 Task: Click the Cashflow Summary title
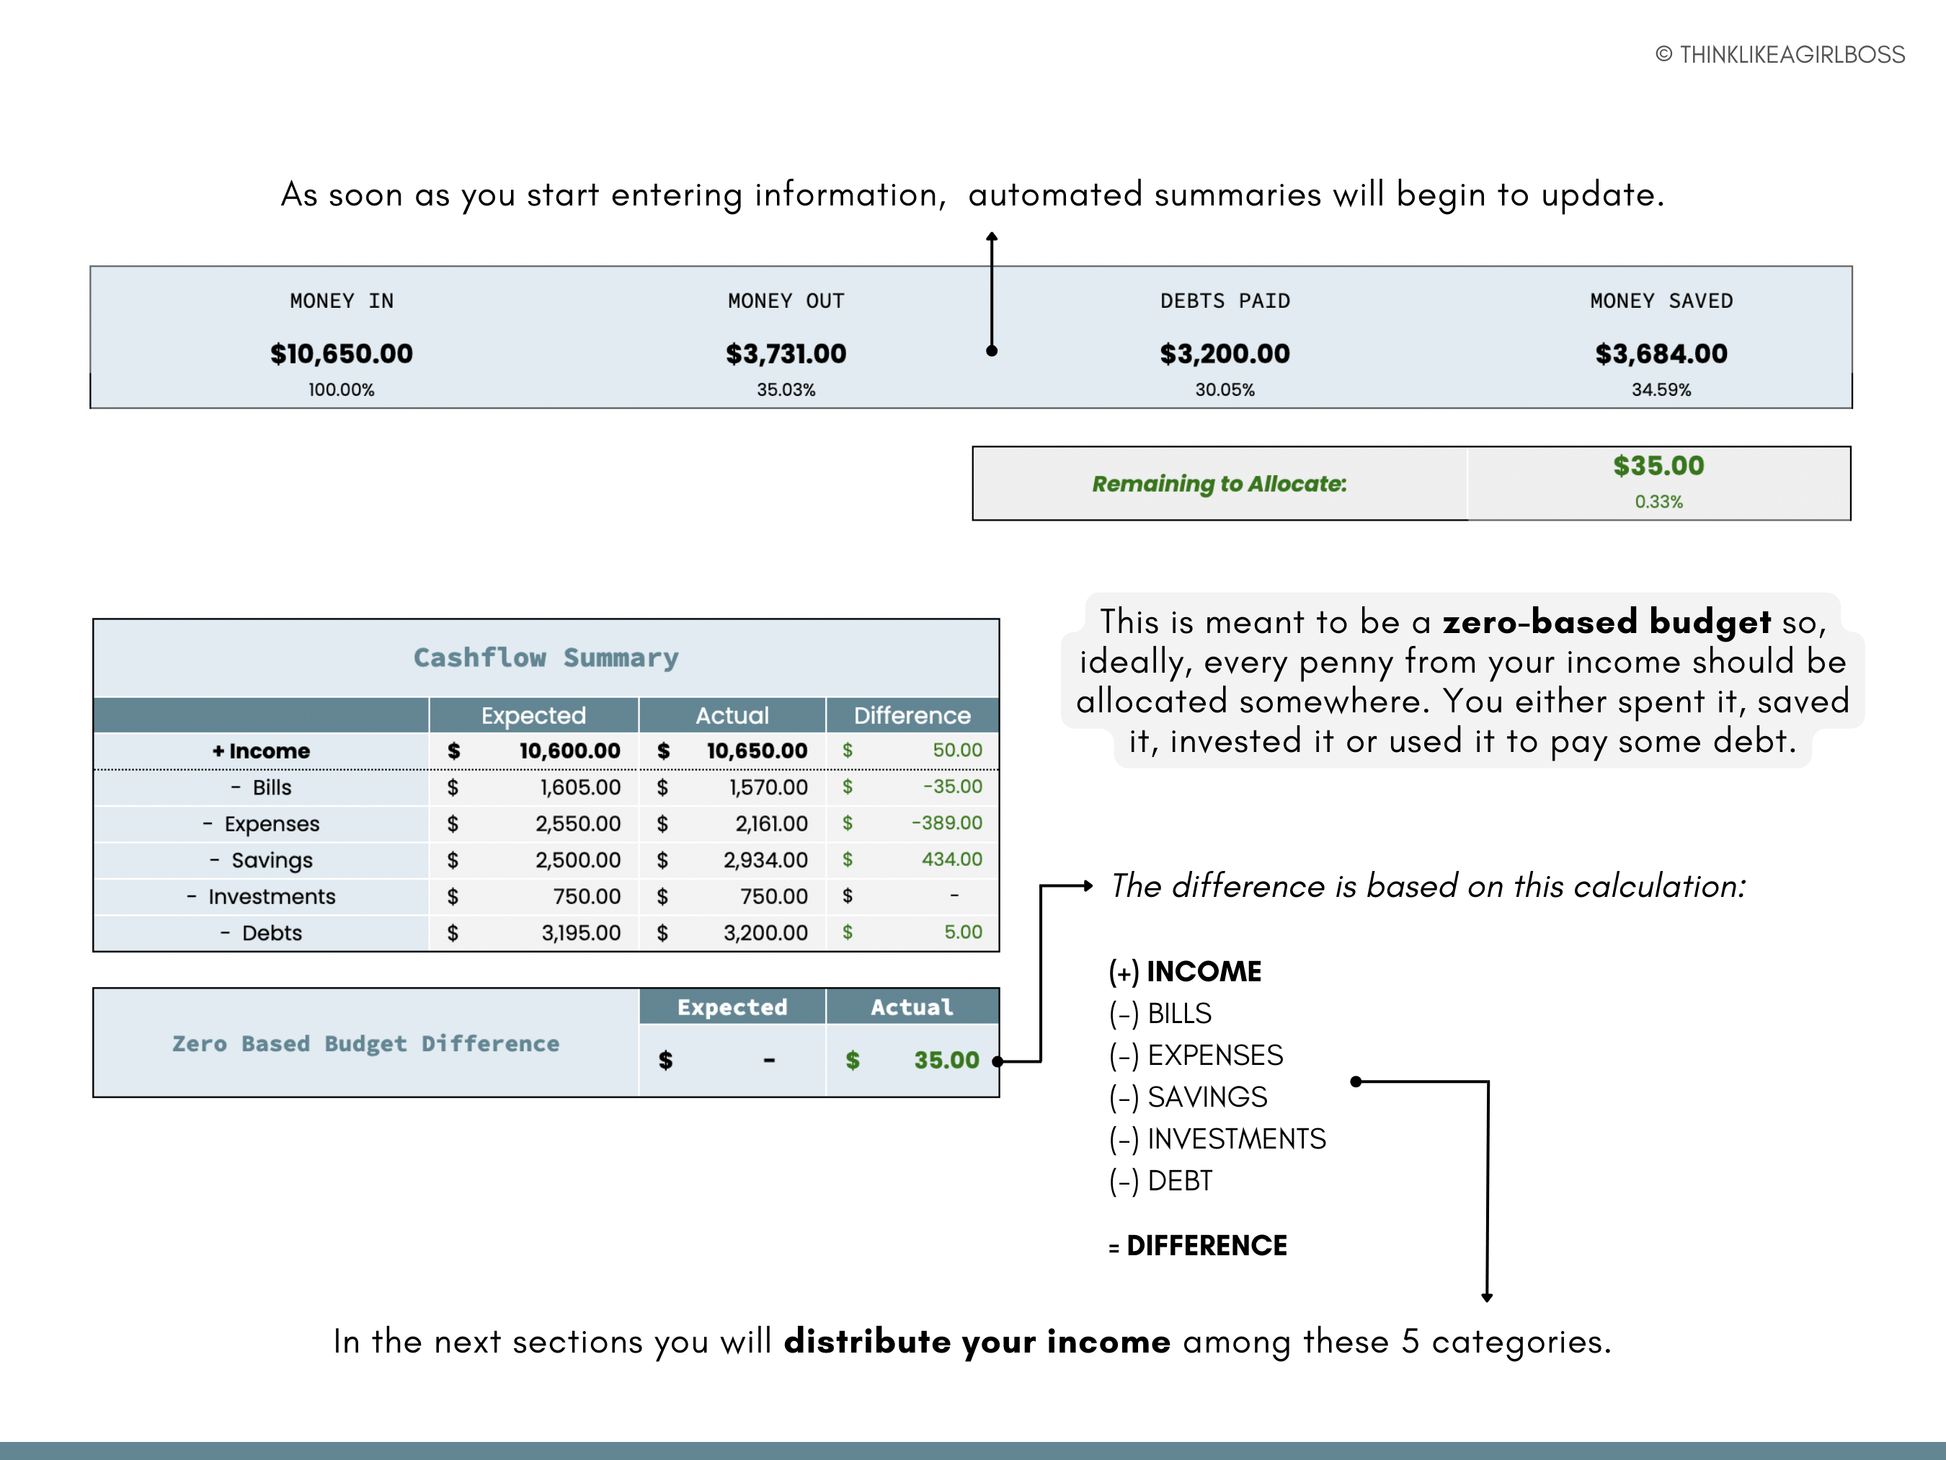point(546,657)
